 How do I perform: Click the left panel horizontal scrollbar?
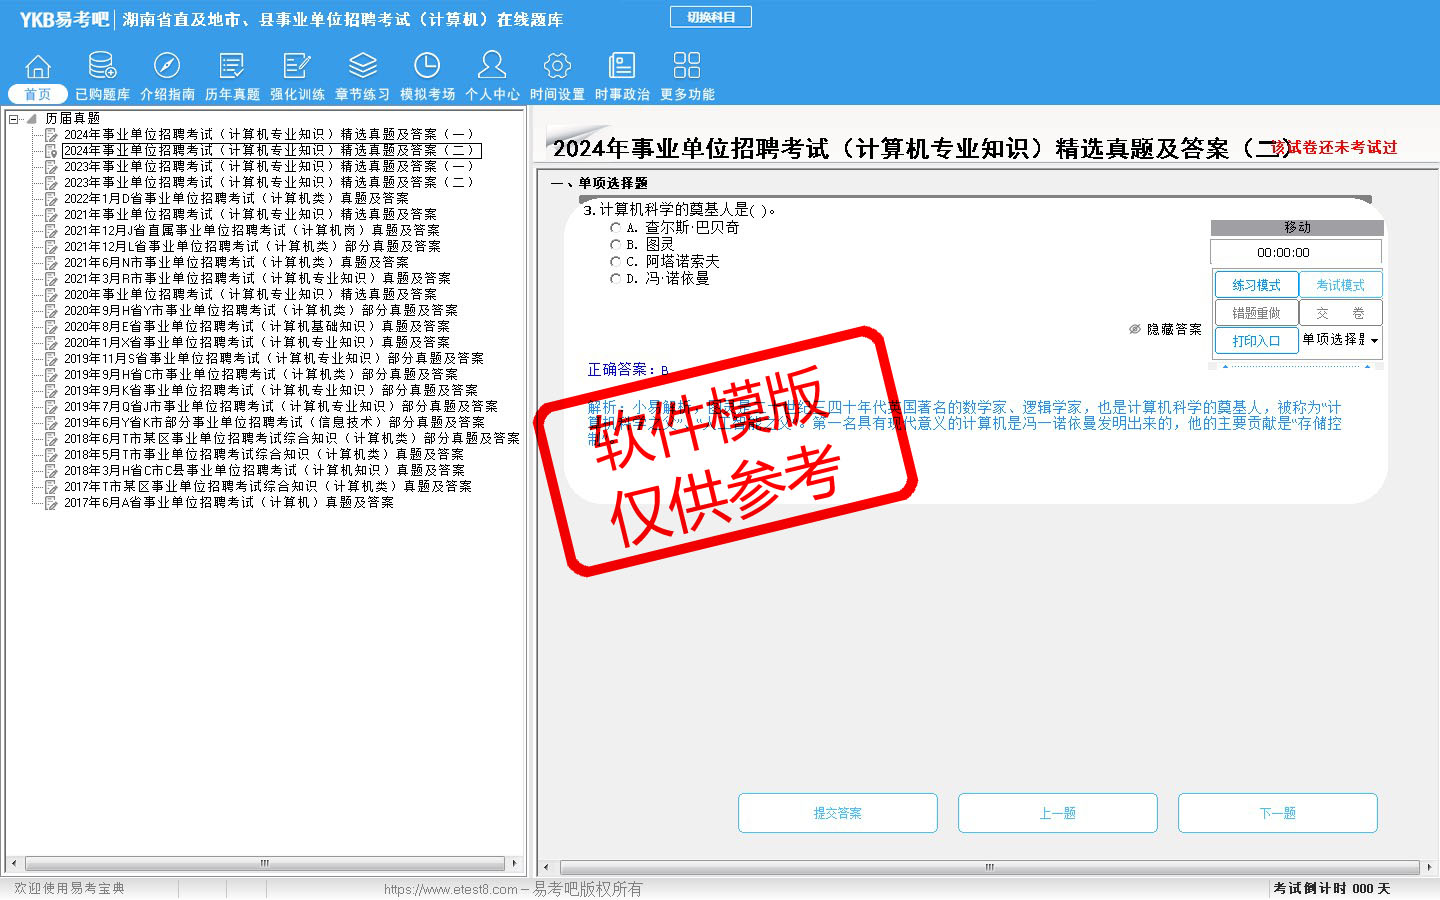[264, 863]
